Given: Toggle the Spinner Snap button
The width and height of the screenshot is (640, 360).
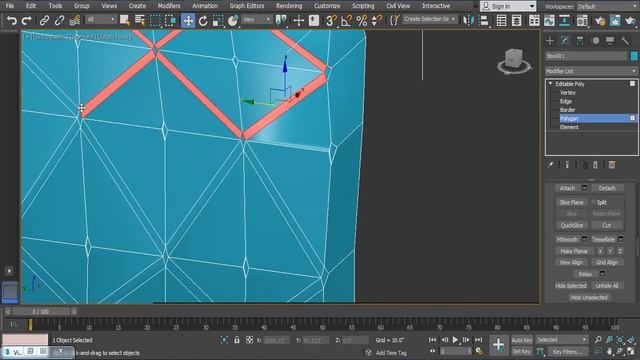Looking at the screenshot, I should pyautogui.click(x=376, y=20).
